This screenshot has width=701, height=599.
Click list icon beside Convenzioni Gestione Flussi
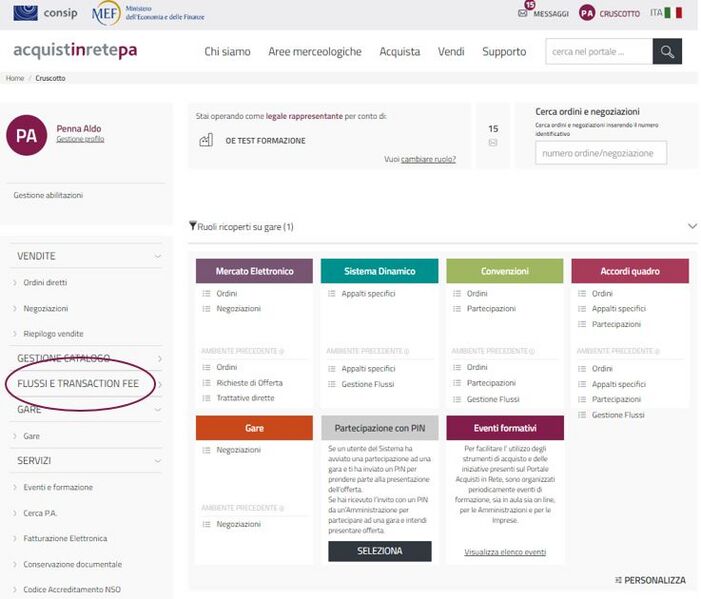(456, 399)
